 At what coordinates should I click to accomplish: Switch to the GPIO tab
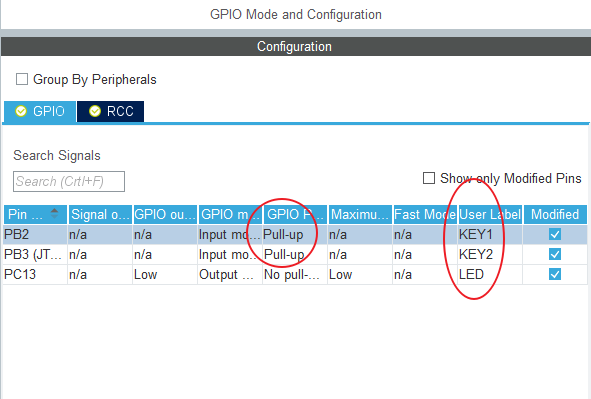pyautogui.click(x=40, y=112)
